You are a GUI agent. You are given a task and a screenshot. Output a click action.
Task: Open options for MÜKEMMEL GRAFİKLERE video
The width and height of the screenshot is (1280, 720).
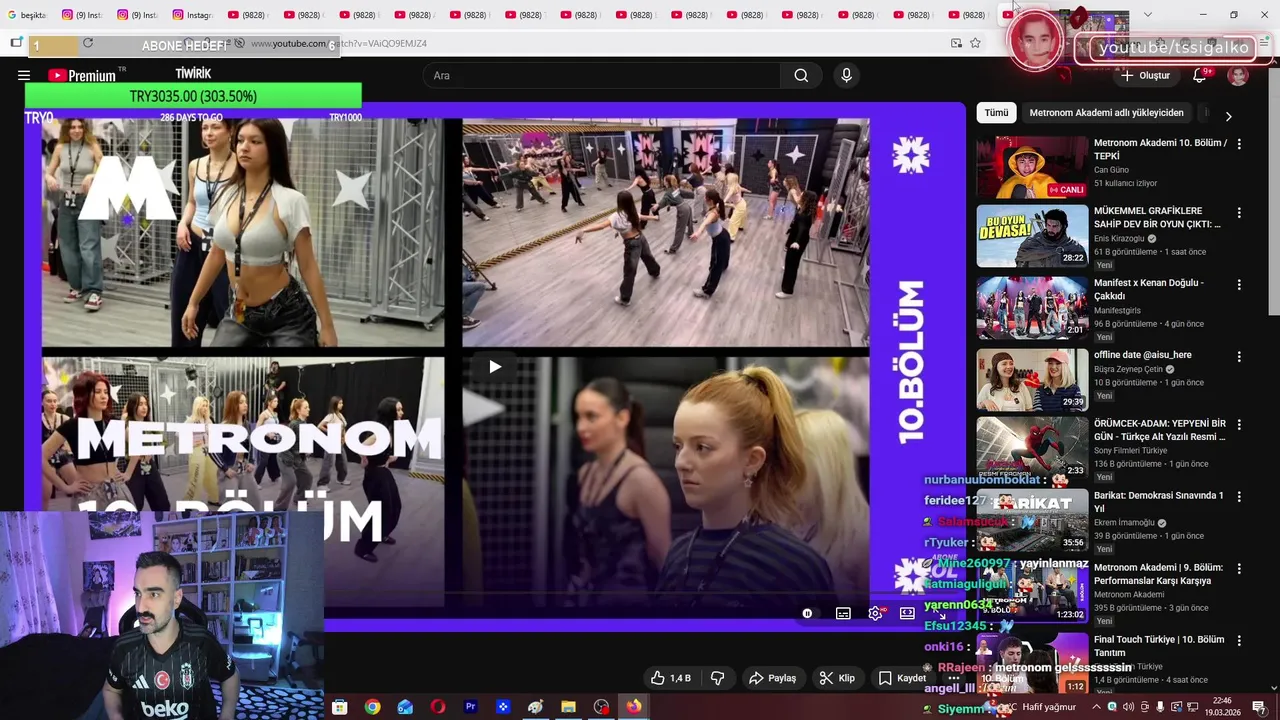click(1239, 213)
